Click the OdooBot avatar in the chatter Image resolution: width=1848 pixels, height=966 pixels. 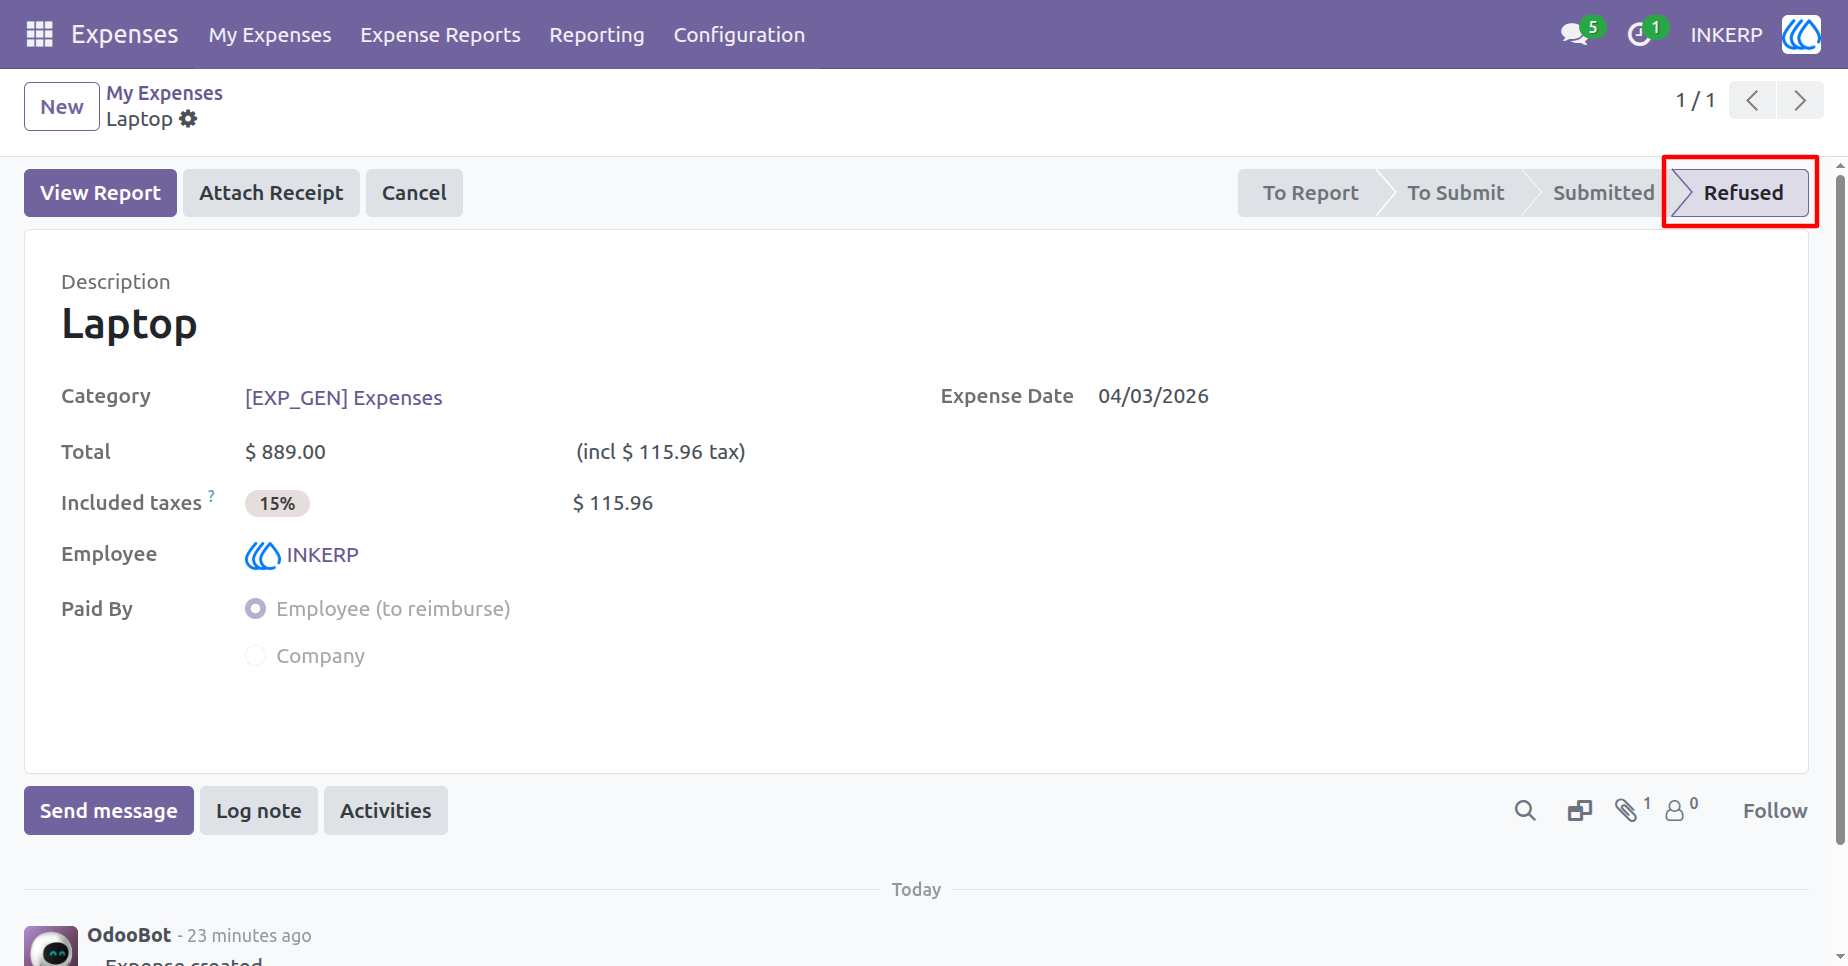point(51,946)
